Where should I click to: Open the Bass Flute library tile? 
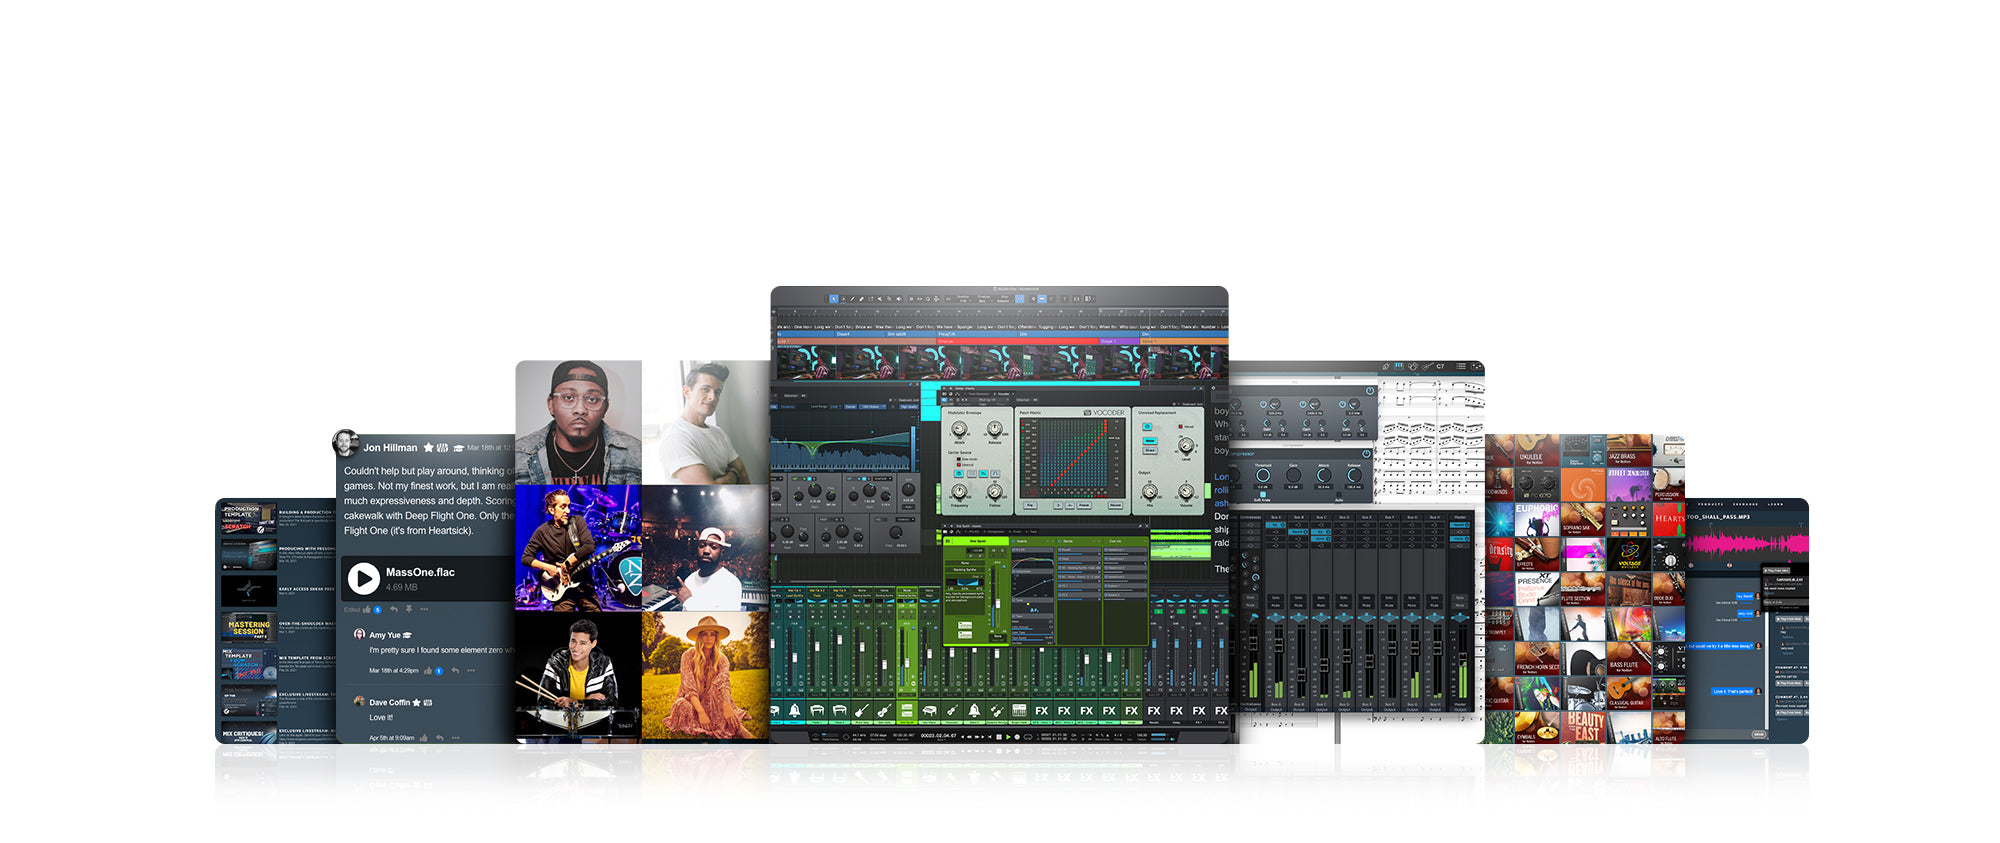[x=1629, y=658]
